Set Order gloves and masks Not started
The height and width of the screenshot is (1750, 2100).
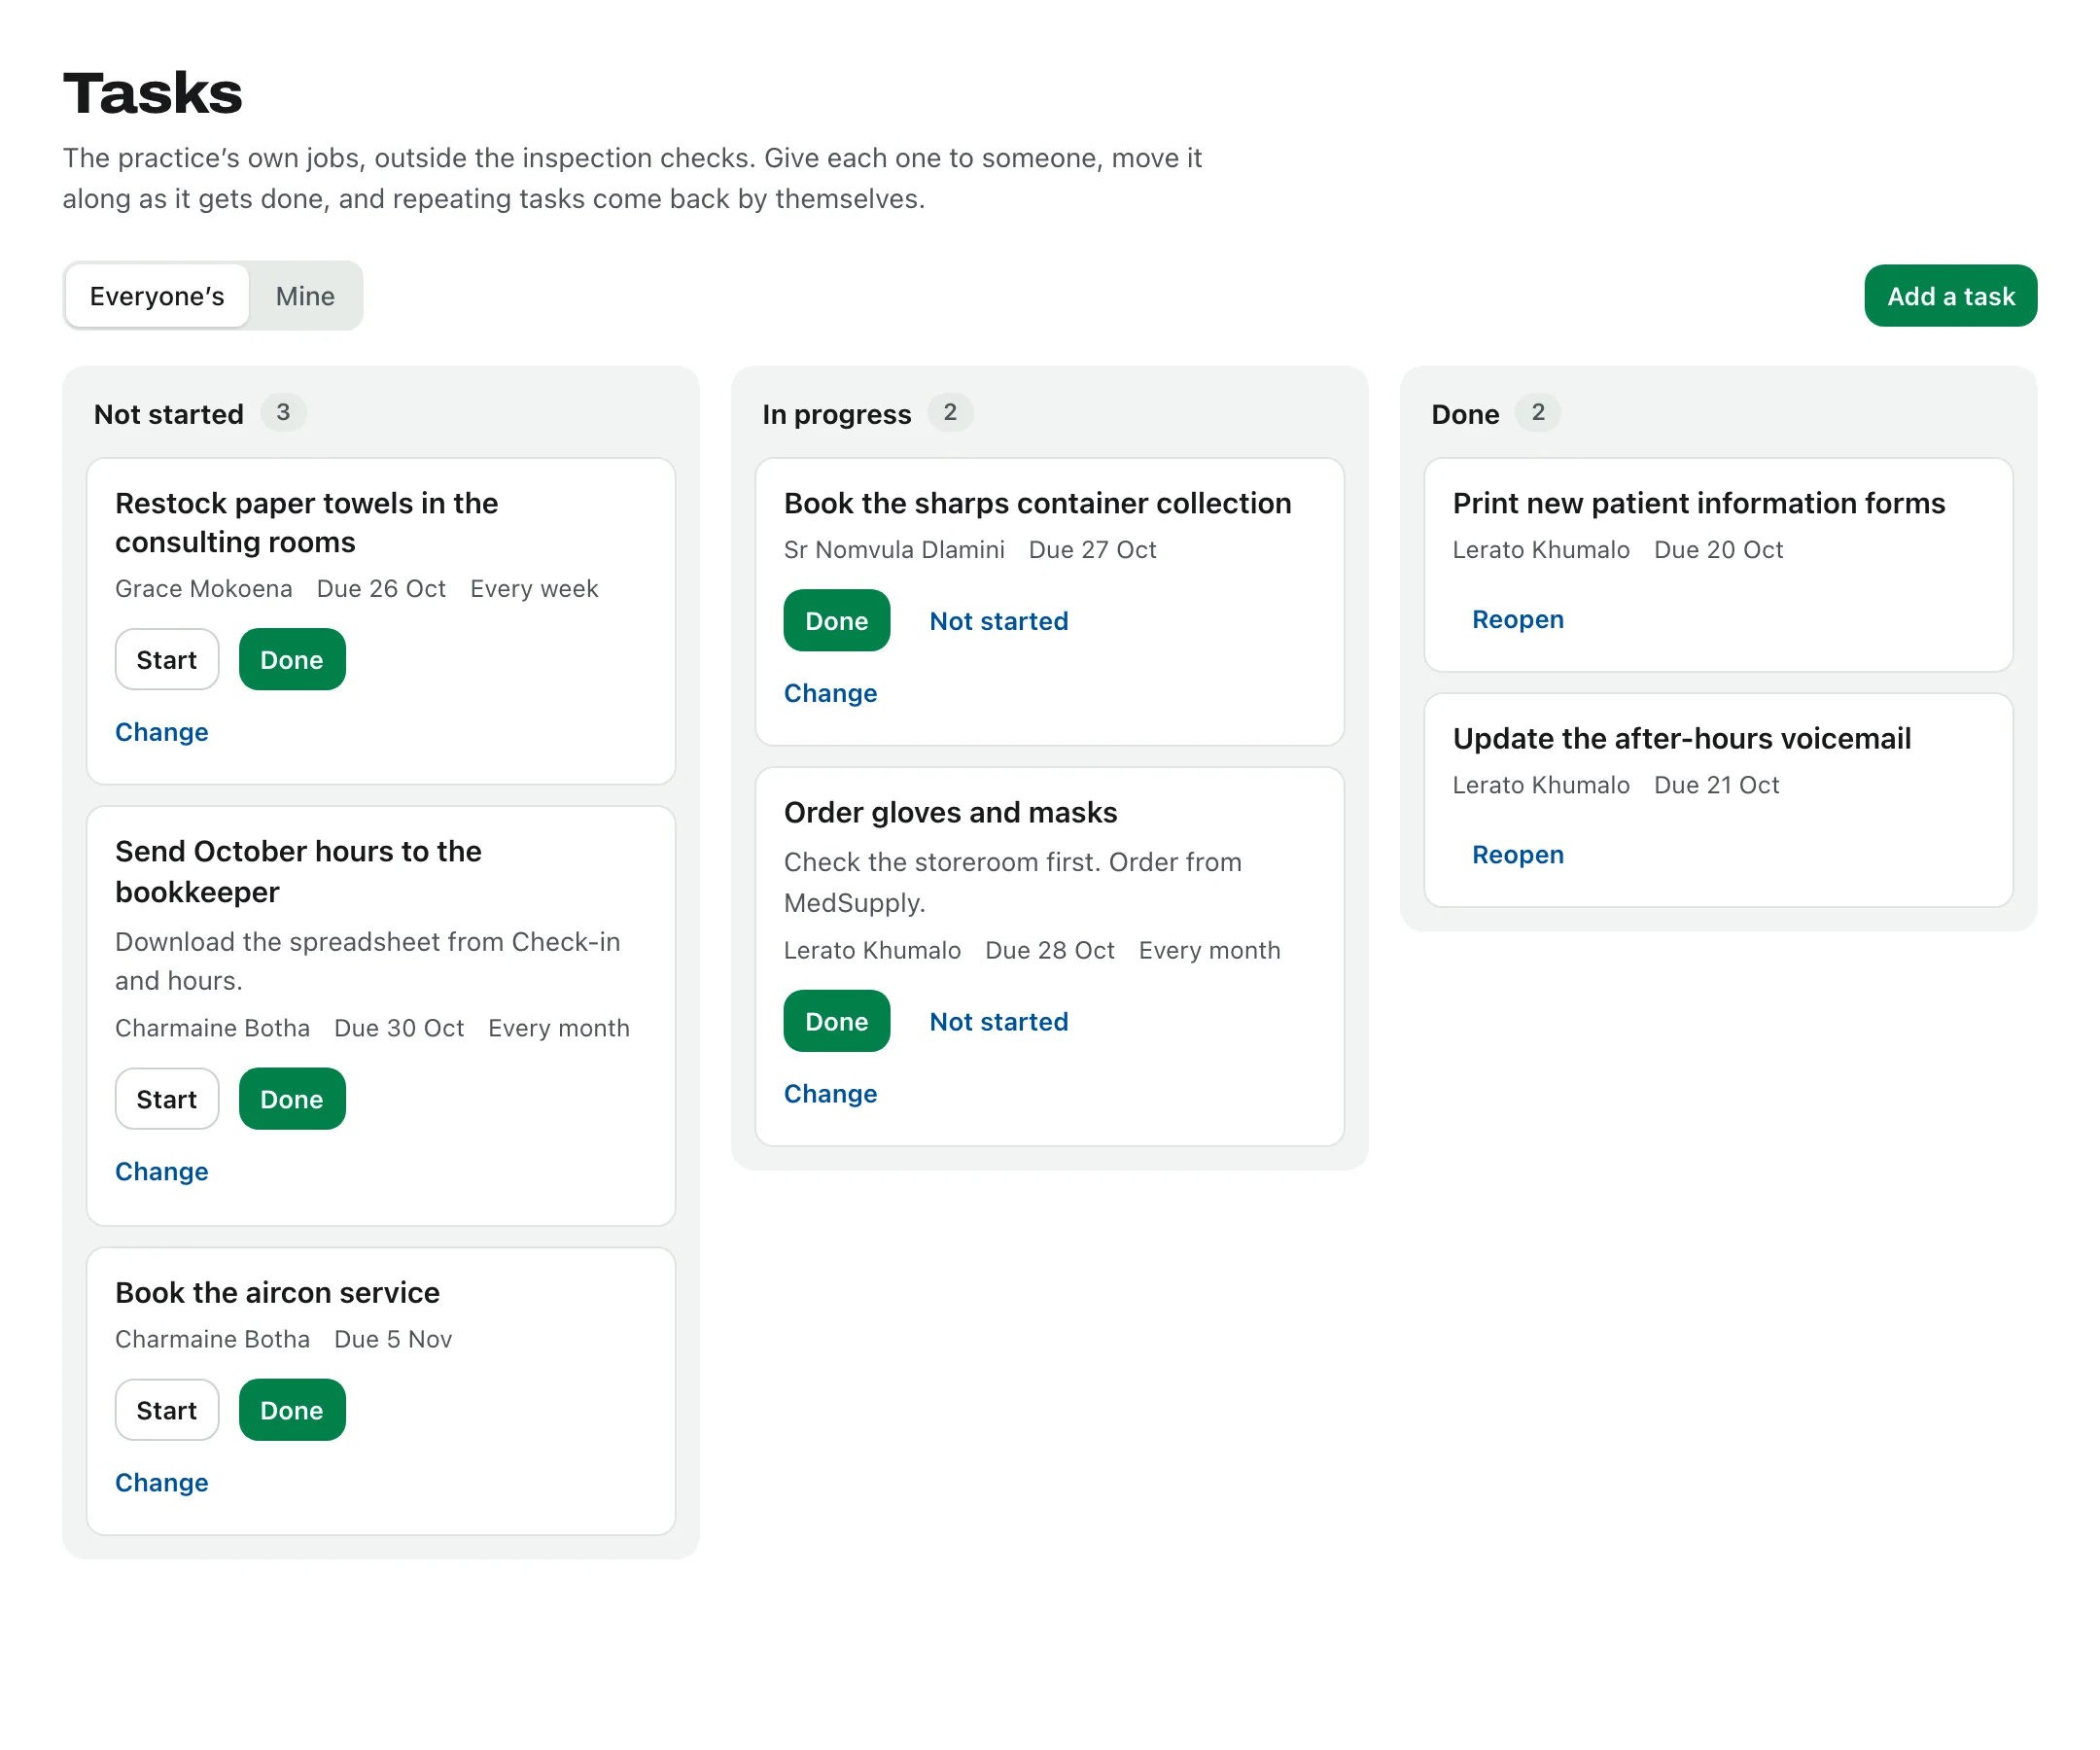[999, 1021]
